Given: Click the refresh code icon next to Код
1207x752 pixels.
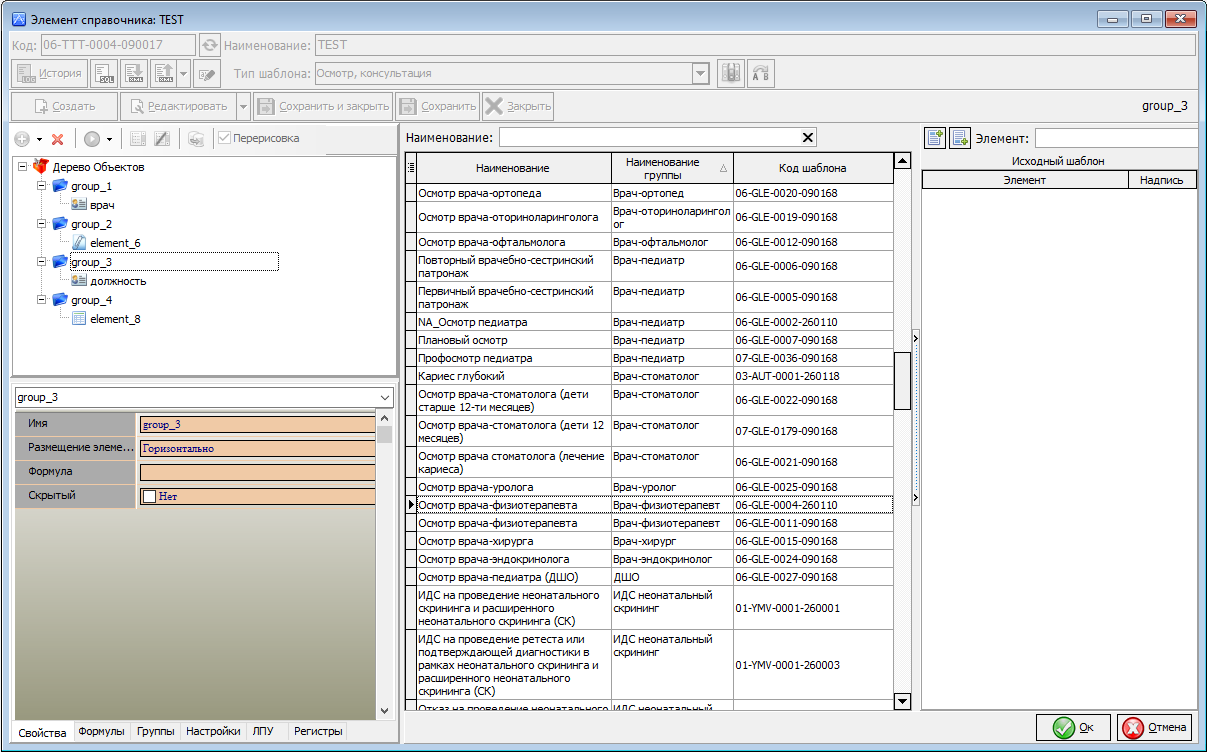Looking at the screenshot, I should pyautogui.click(x=209, y=45).
